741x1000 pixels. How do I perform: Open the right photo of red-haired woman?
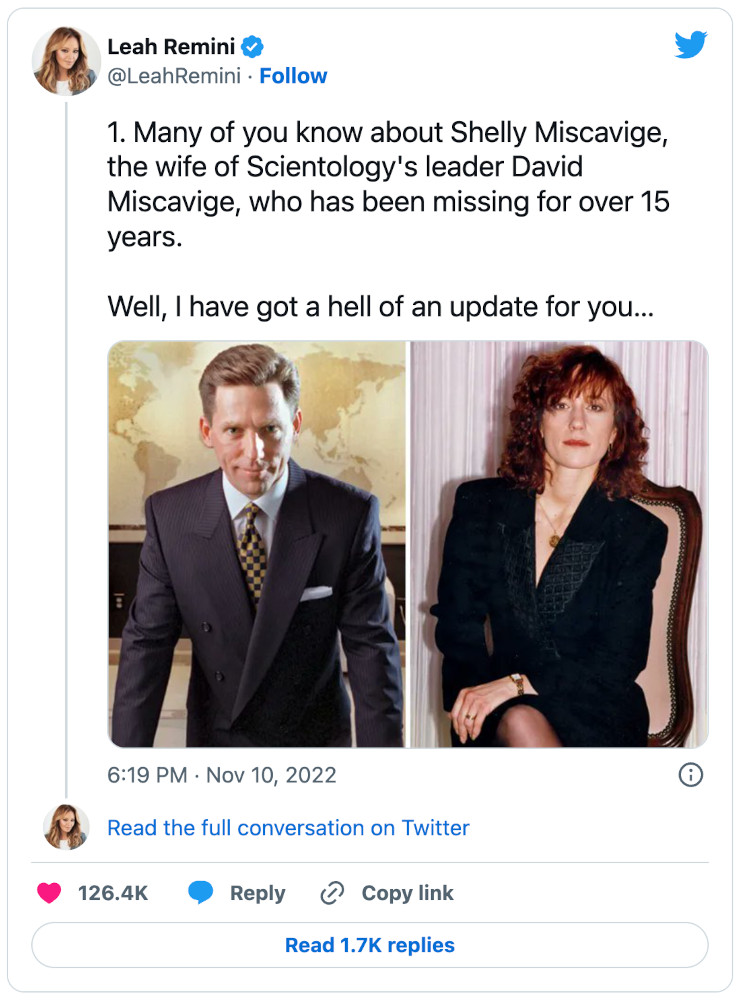(560, 544)
